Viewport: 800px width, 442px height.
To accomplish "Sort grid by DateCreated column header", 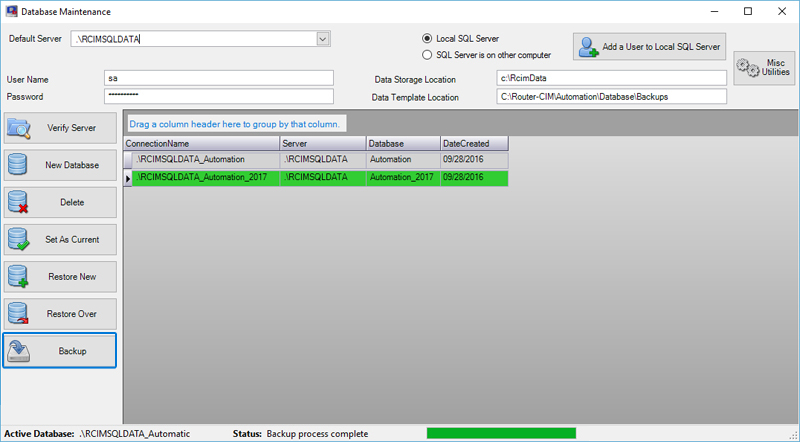I will (474, 144).
